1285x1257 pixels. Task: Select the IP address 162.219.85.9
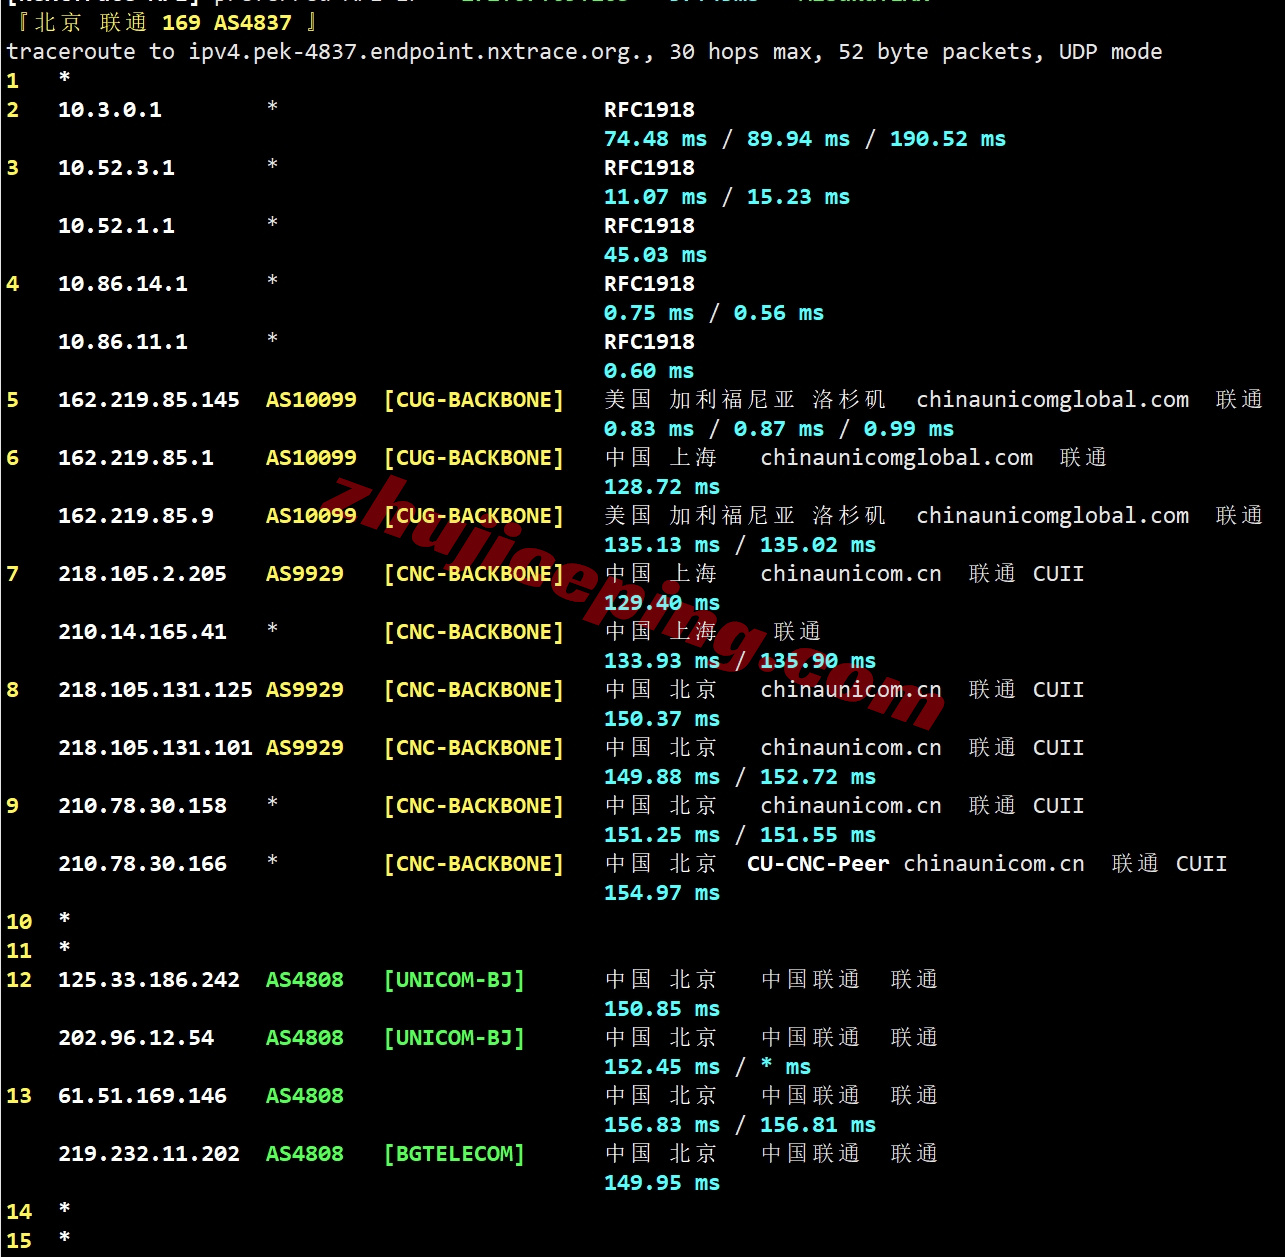pyautogui.click(x=136, y=516)
